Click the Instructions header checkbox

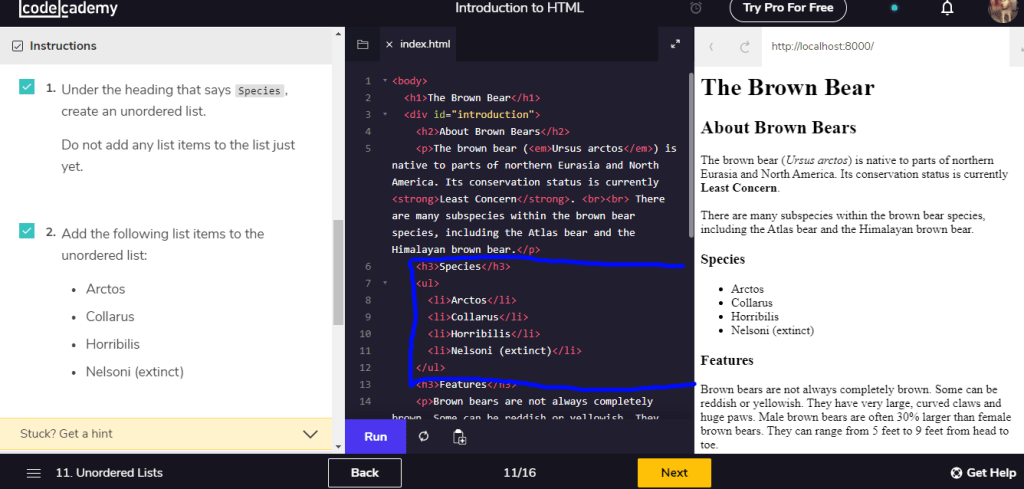17,46
